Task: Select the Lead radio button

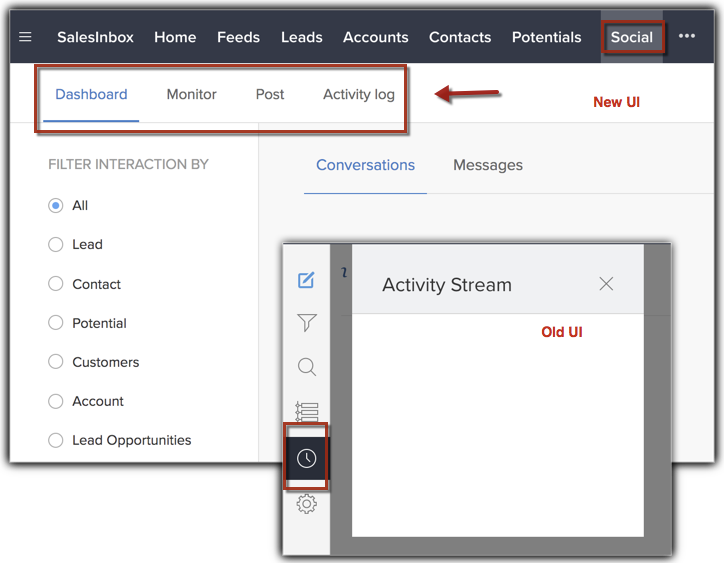Action: [x=55, y=244]
